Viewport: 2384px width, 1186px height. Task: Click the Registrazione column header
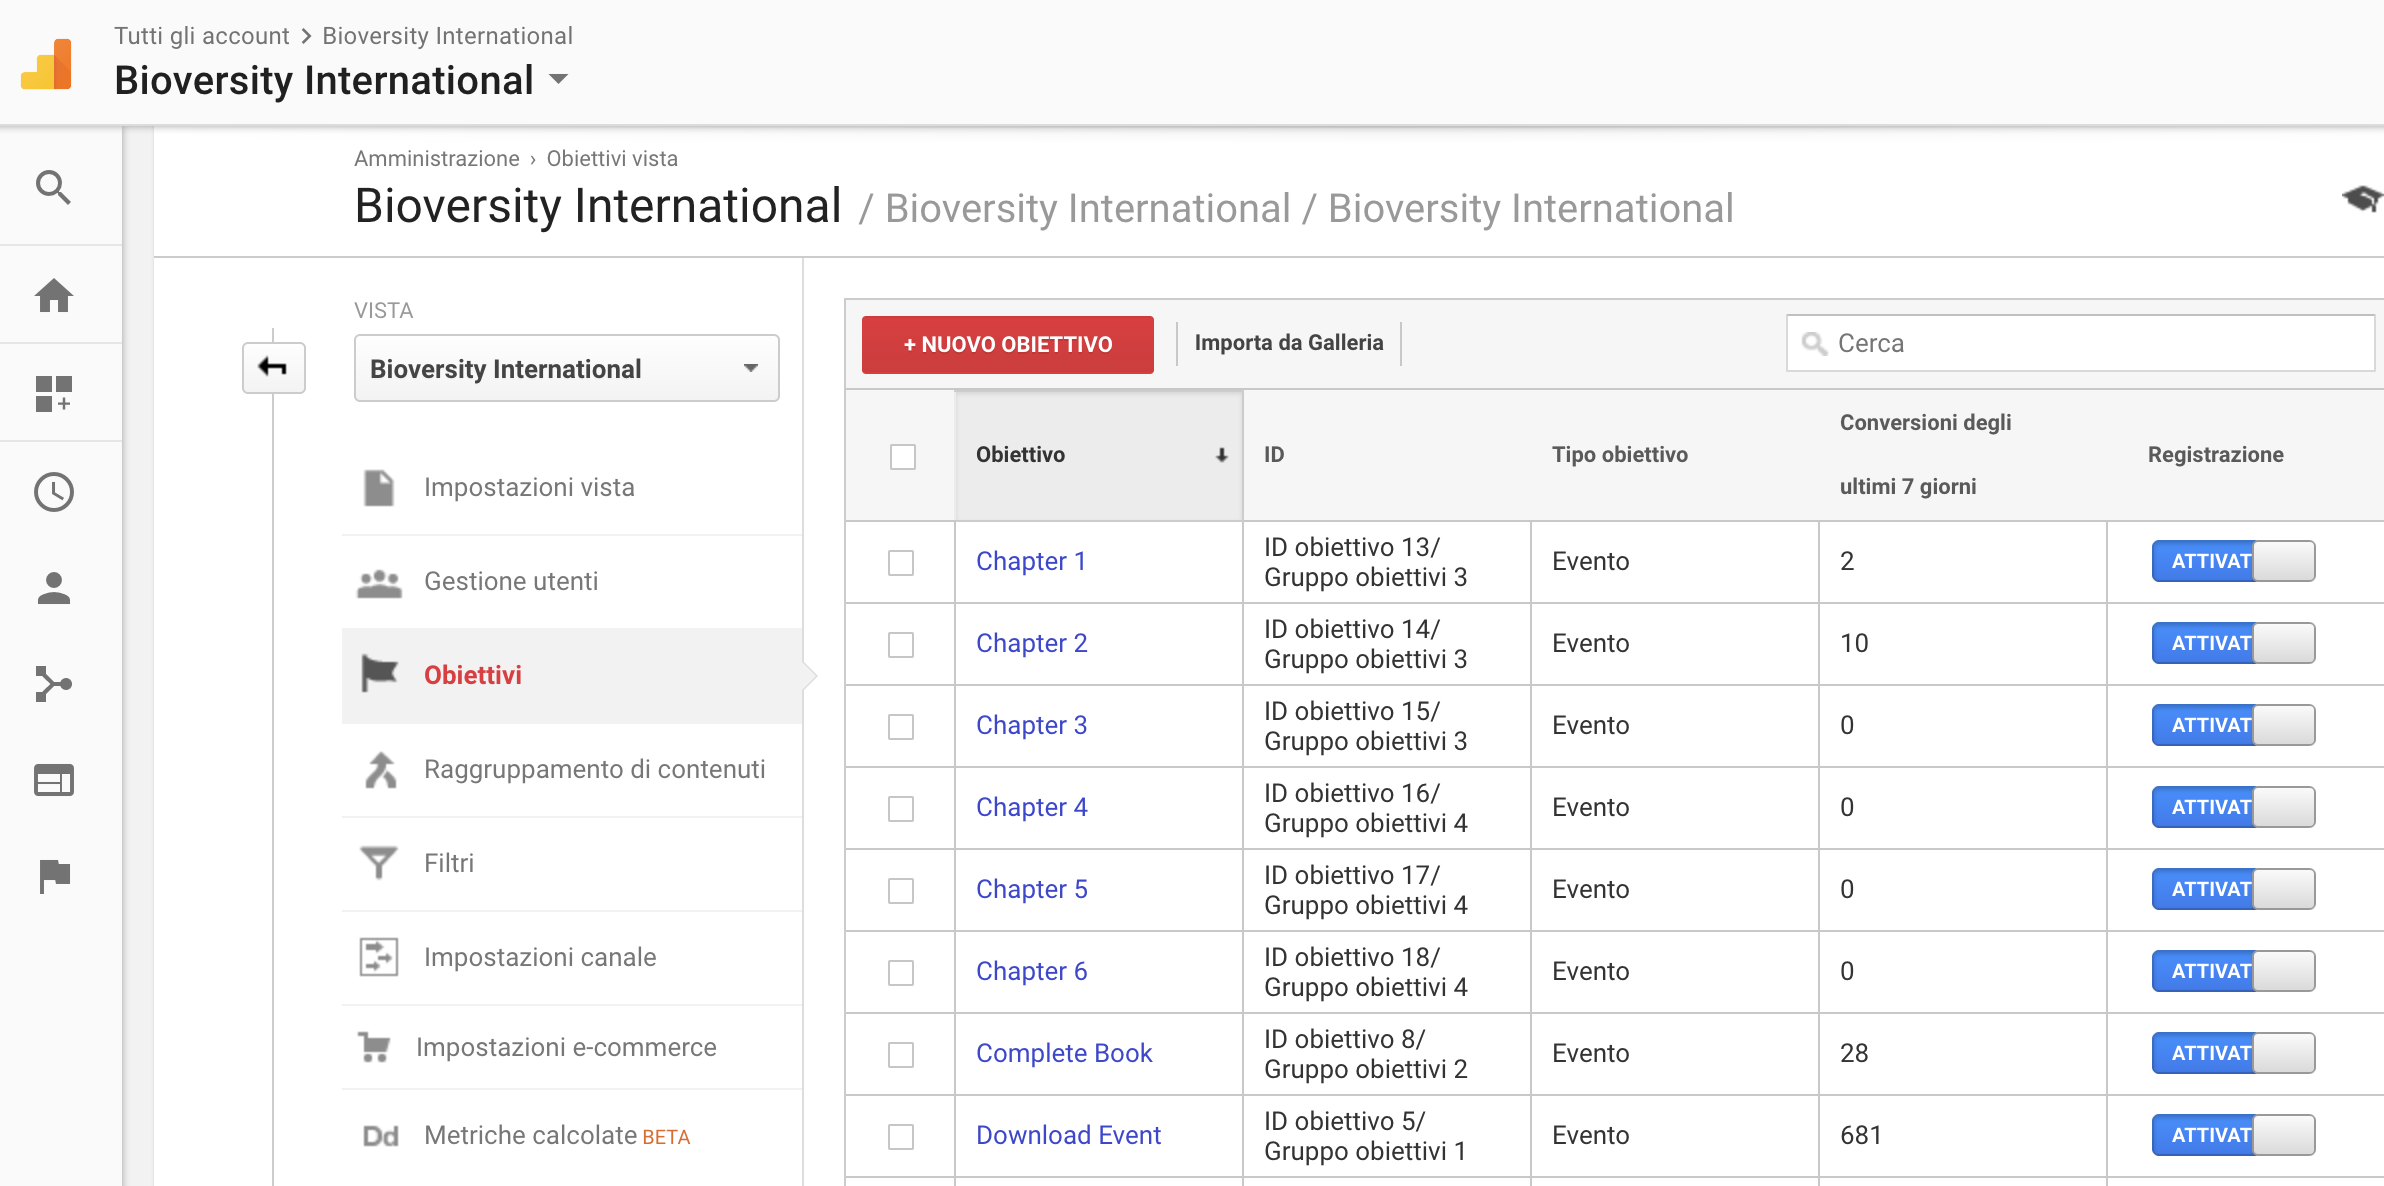(x=2215, y=455)
